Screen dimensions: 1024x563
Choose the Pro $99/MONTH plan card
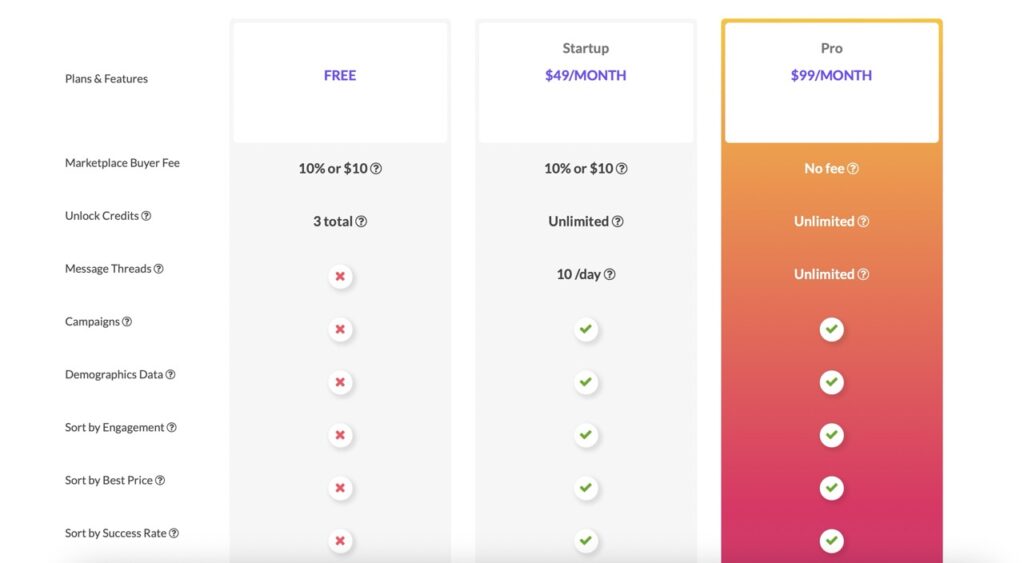(x=831, y=82)
